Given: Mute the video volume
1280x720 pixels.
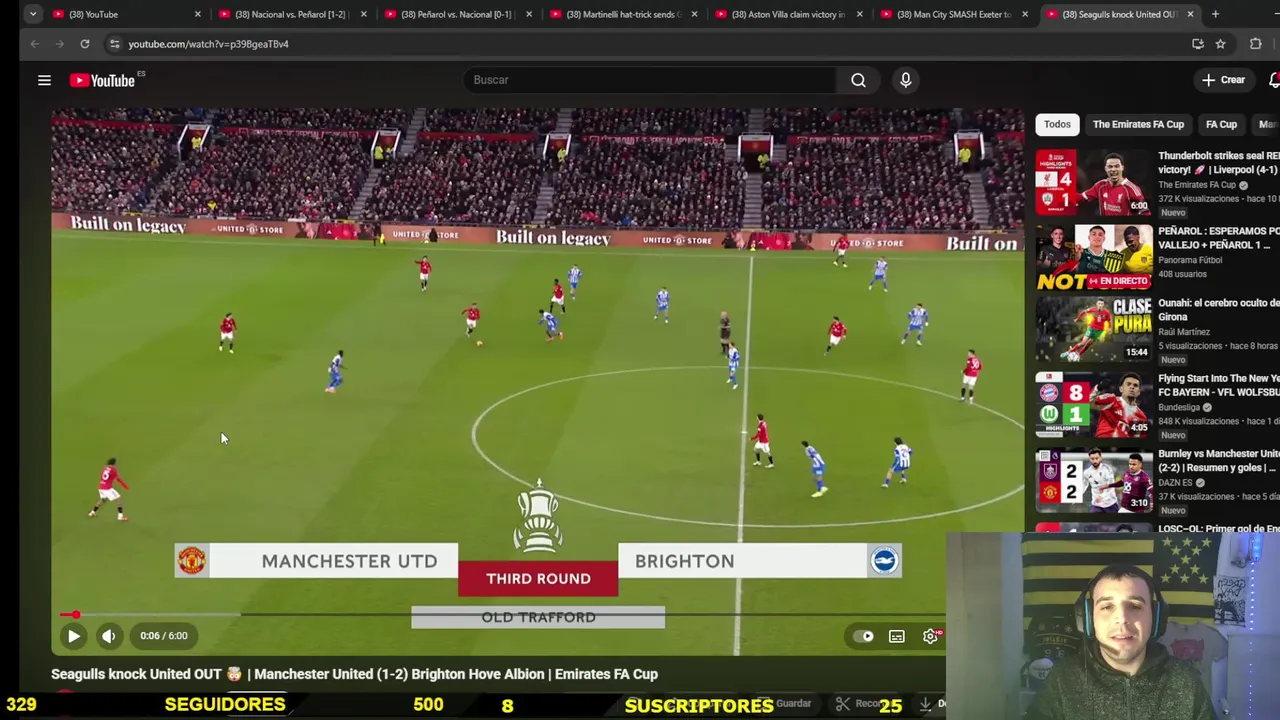Looking at the screenshot, I should (108, 636).
